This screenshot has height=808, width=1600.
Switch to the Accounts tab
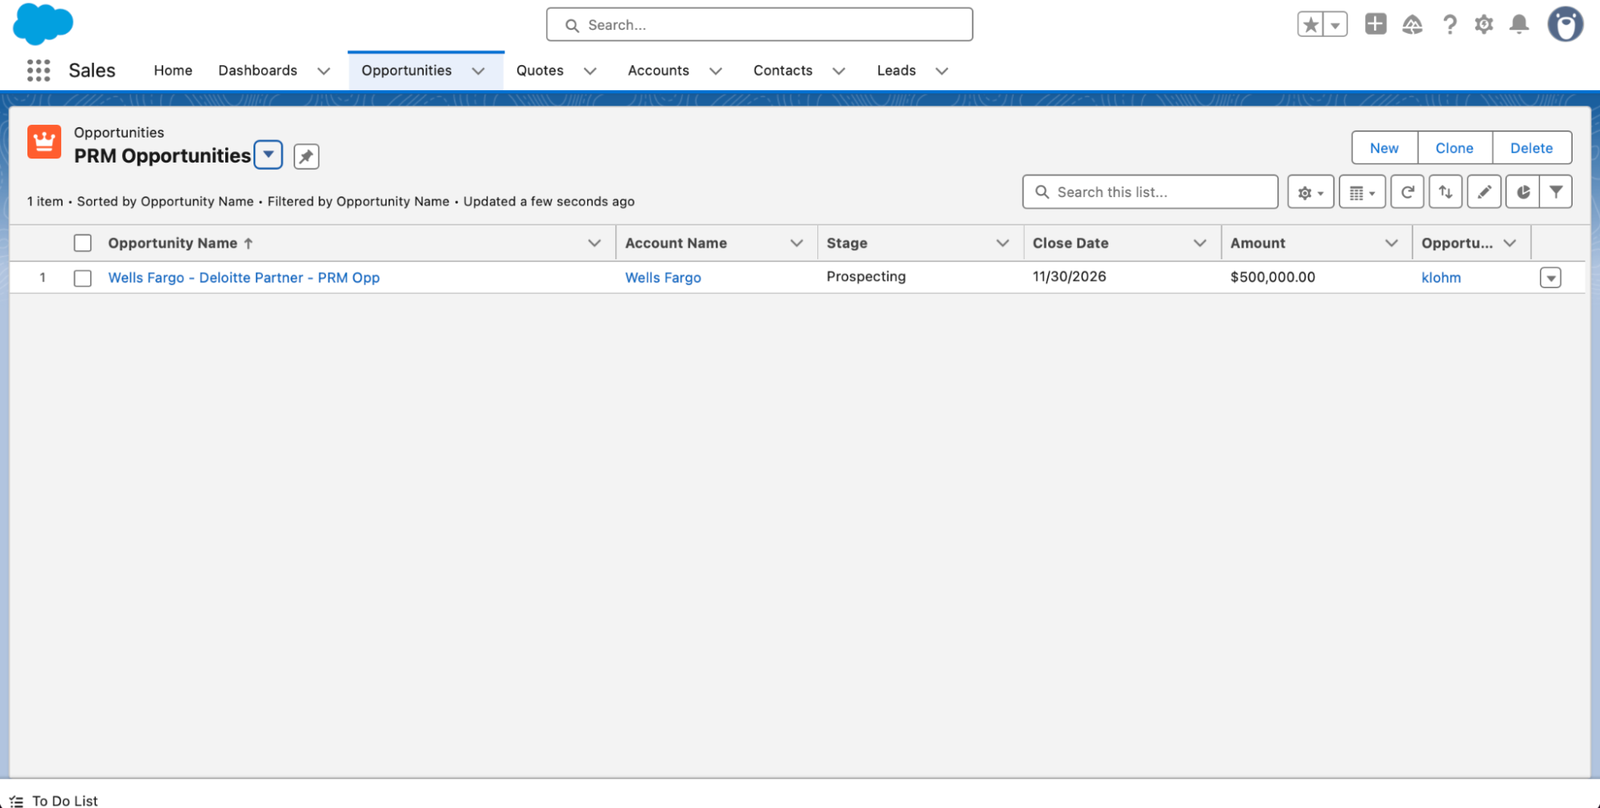658,70
